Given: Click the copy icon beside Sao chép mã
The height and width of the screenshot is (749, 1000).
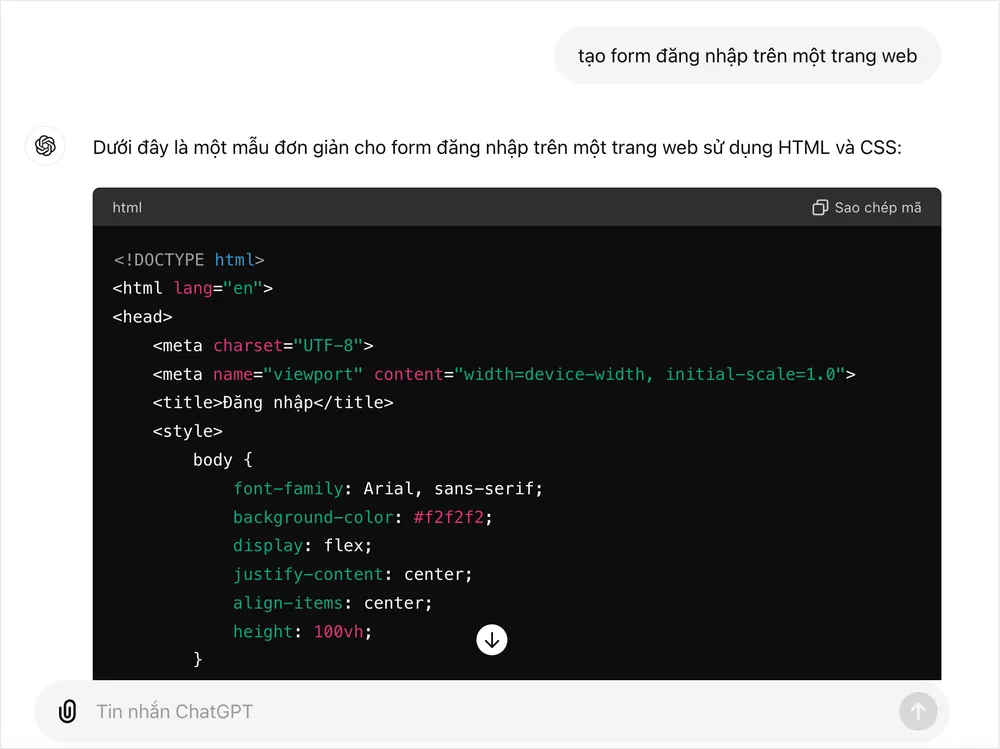Looking at the screenshot, I should pos(820,207).
